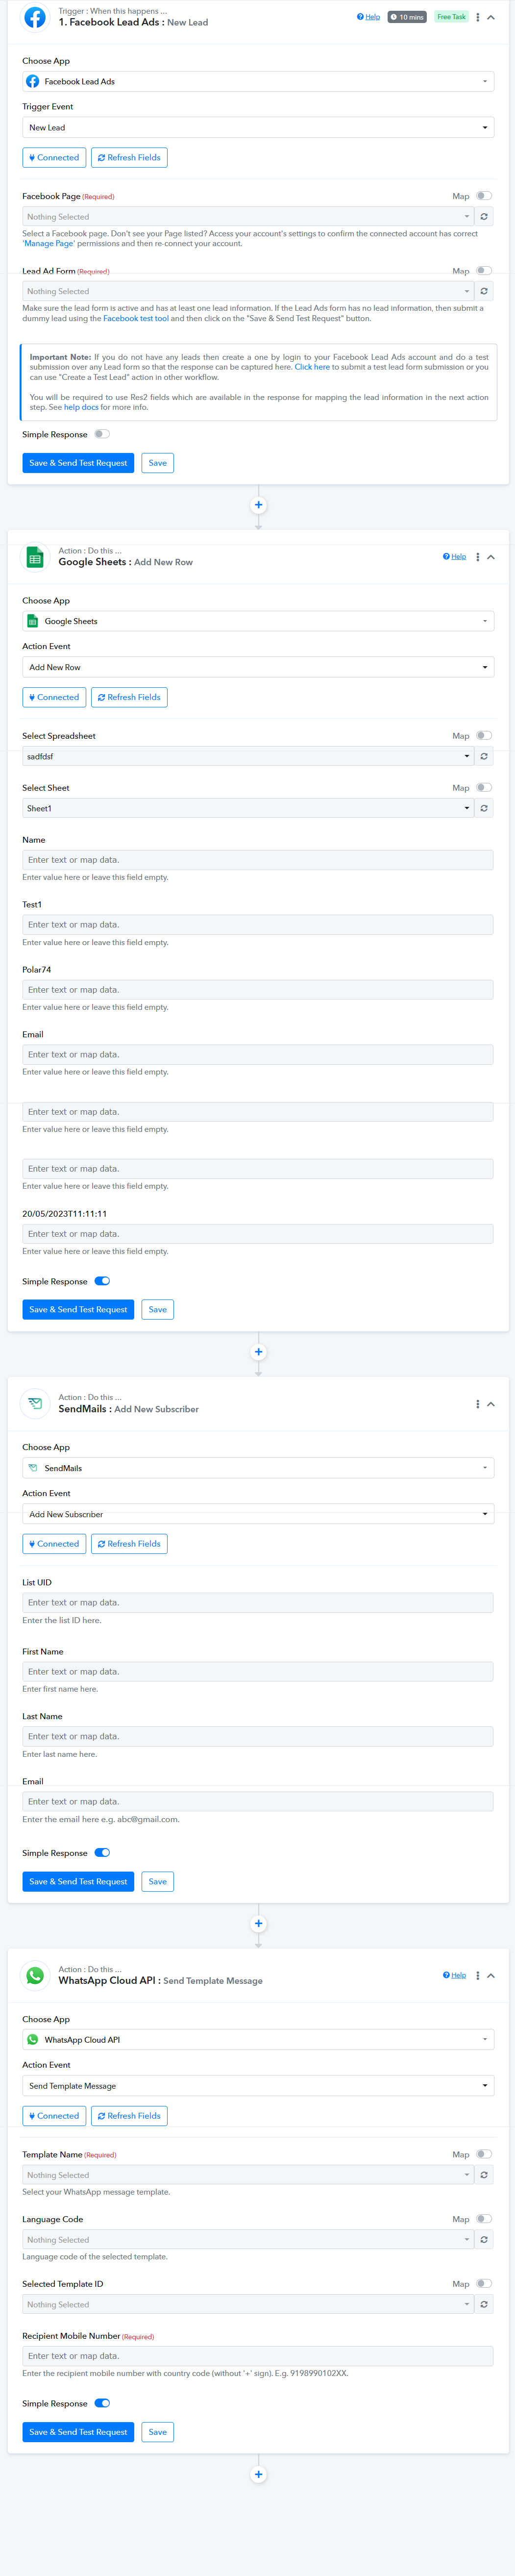Viewport: 515px width, 2576px height.
Task: Add step after SendMails with plus
Action: (x=258, y=1923)
